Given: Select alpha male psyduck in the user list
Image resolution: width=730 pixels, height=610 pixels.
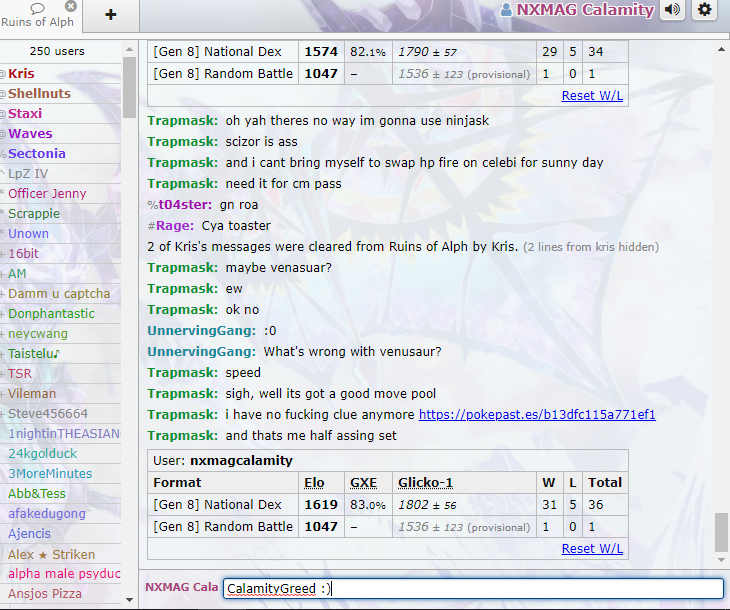Looking at the screenshot, I should click(64, 574).
